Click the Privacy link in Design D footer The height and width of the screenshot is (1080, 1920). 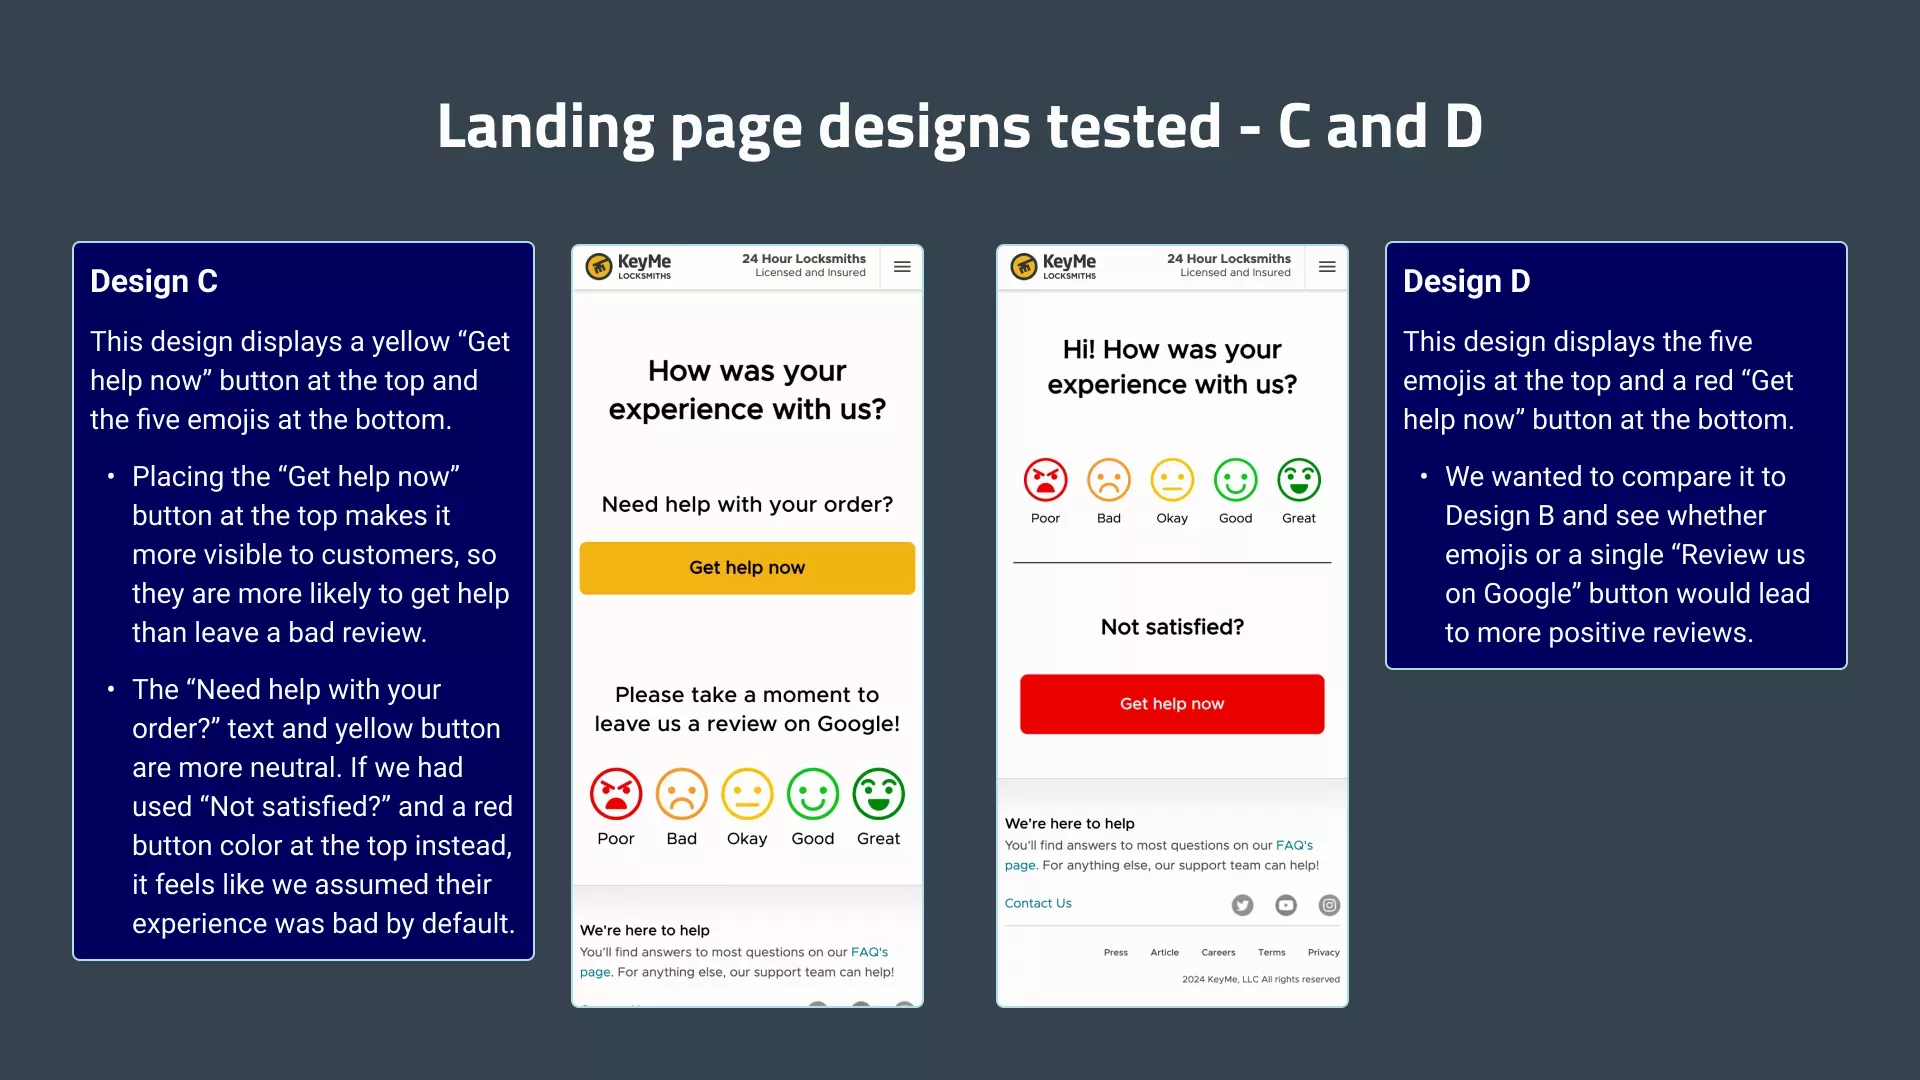1323,951
